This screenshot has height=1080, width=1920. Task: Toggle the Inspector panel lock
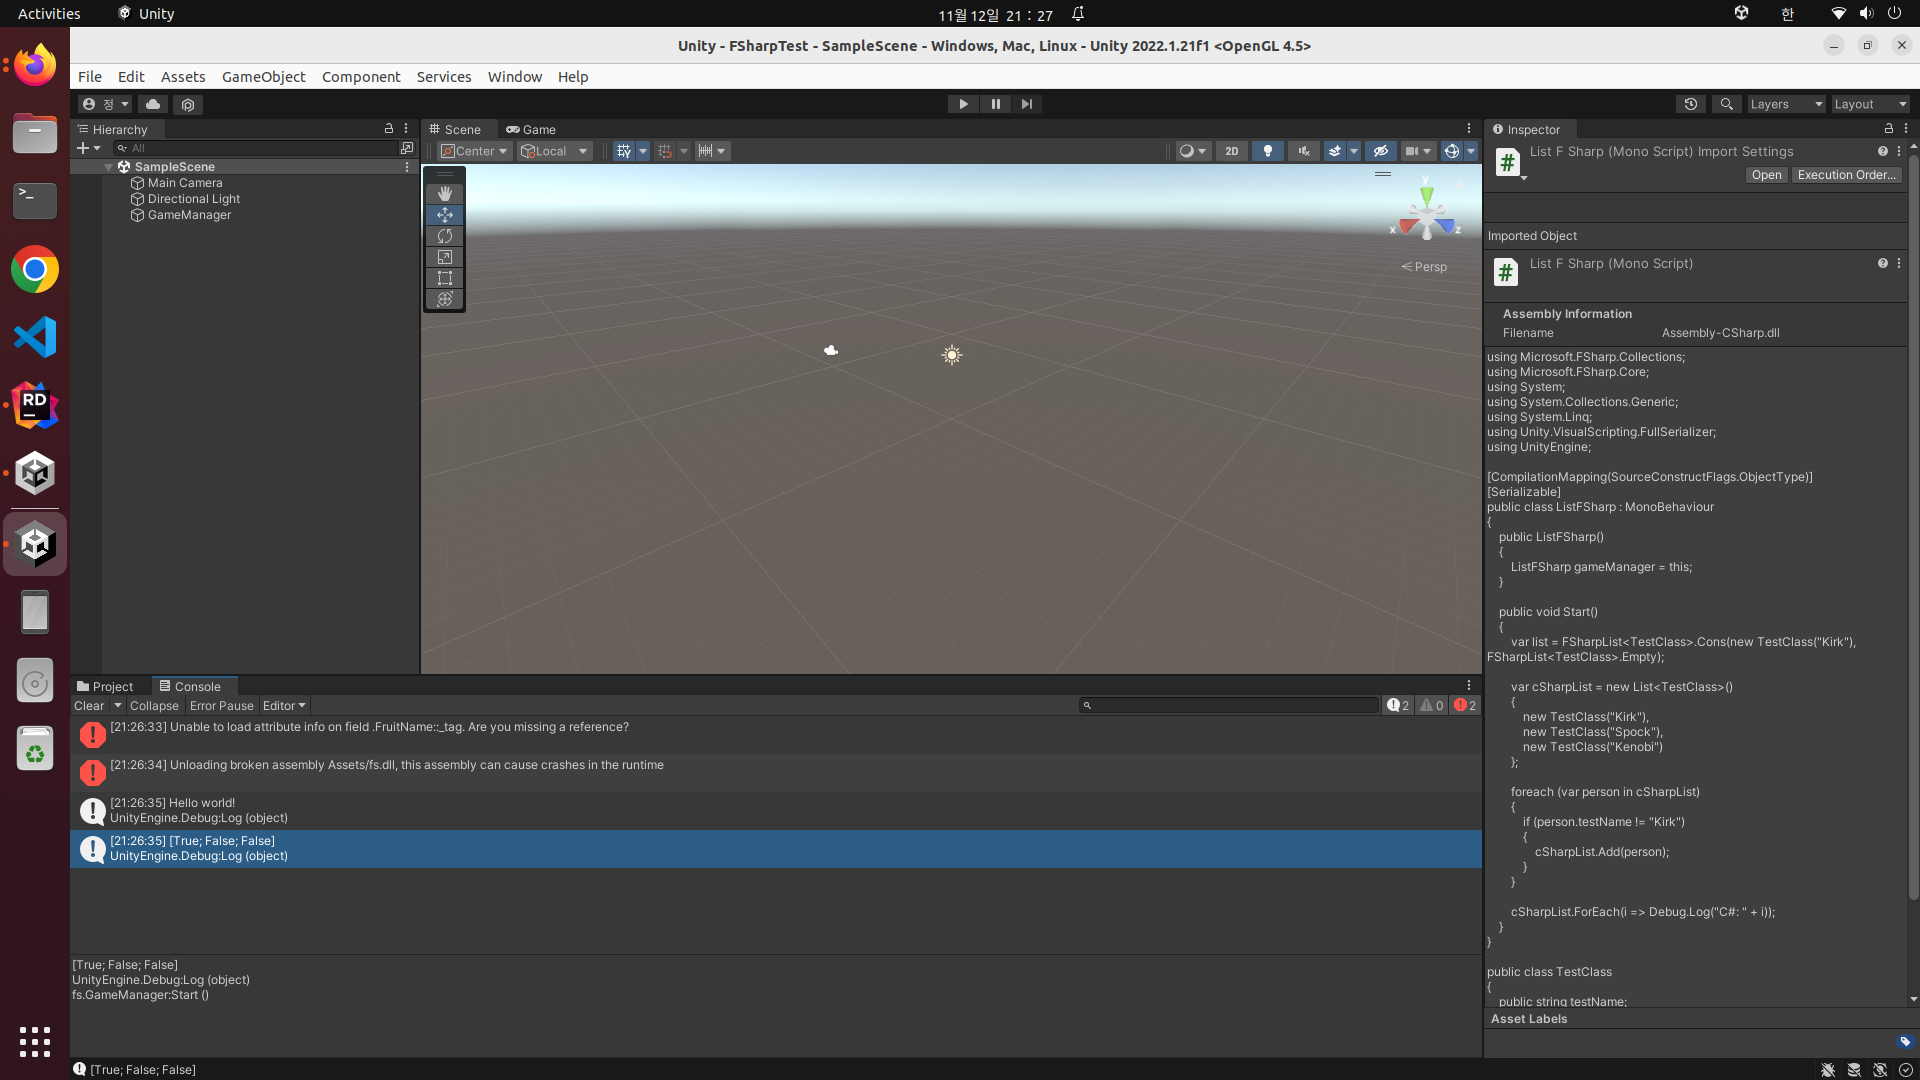pos(1889,129)
